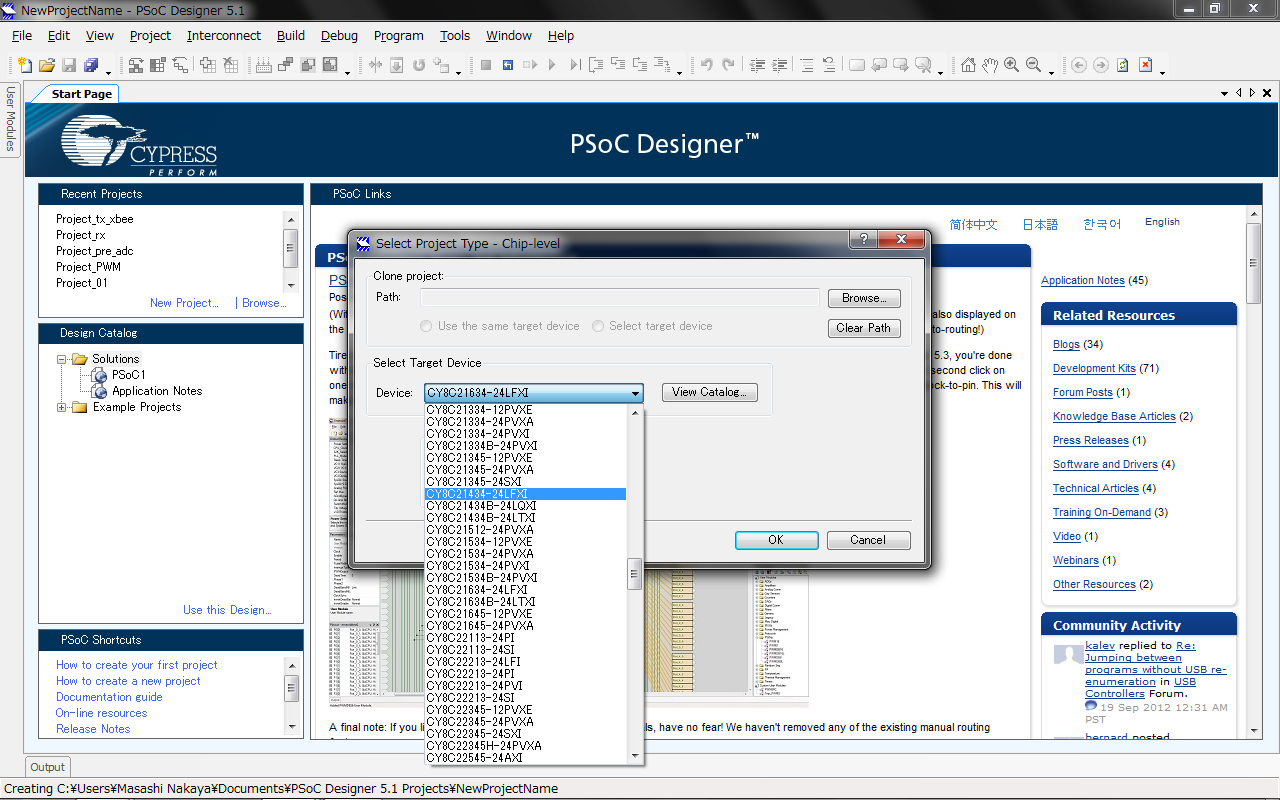Click the Save floppy disk icon

[69, 65]
